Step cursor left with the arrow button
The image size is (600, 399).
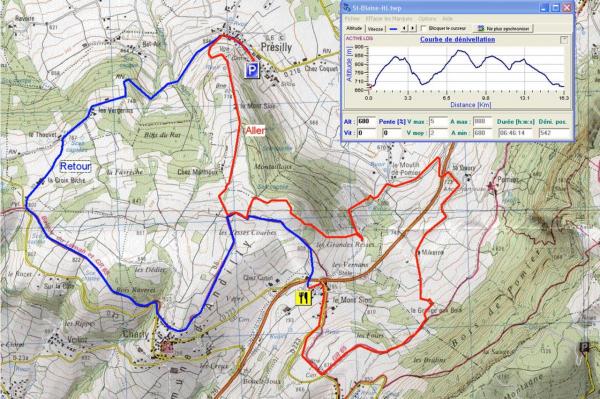(x=404, y=28)
